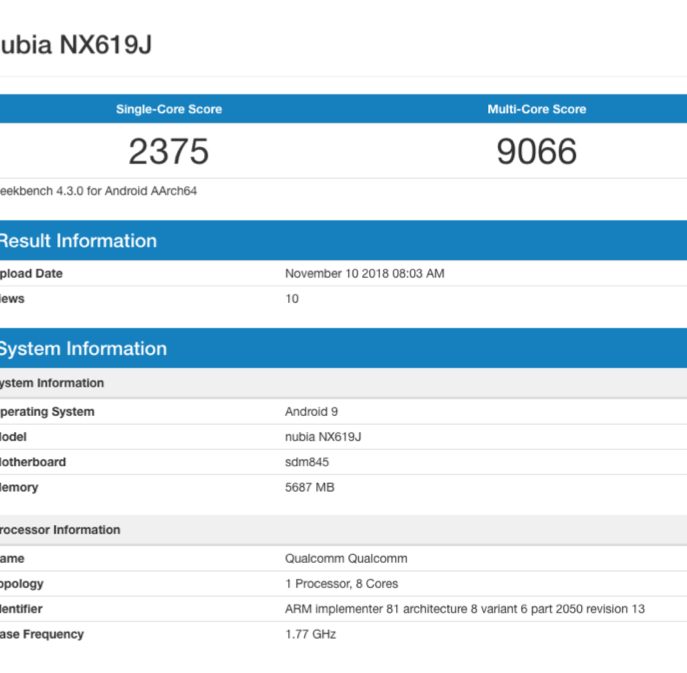Click the motherboard value sdm845

[307, 462]
